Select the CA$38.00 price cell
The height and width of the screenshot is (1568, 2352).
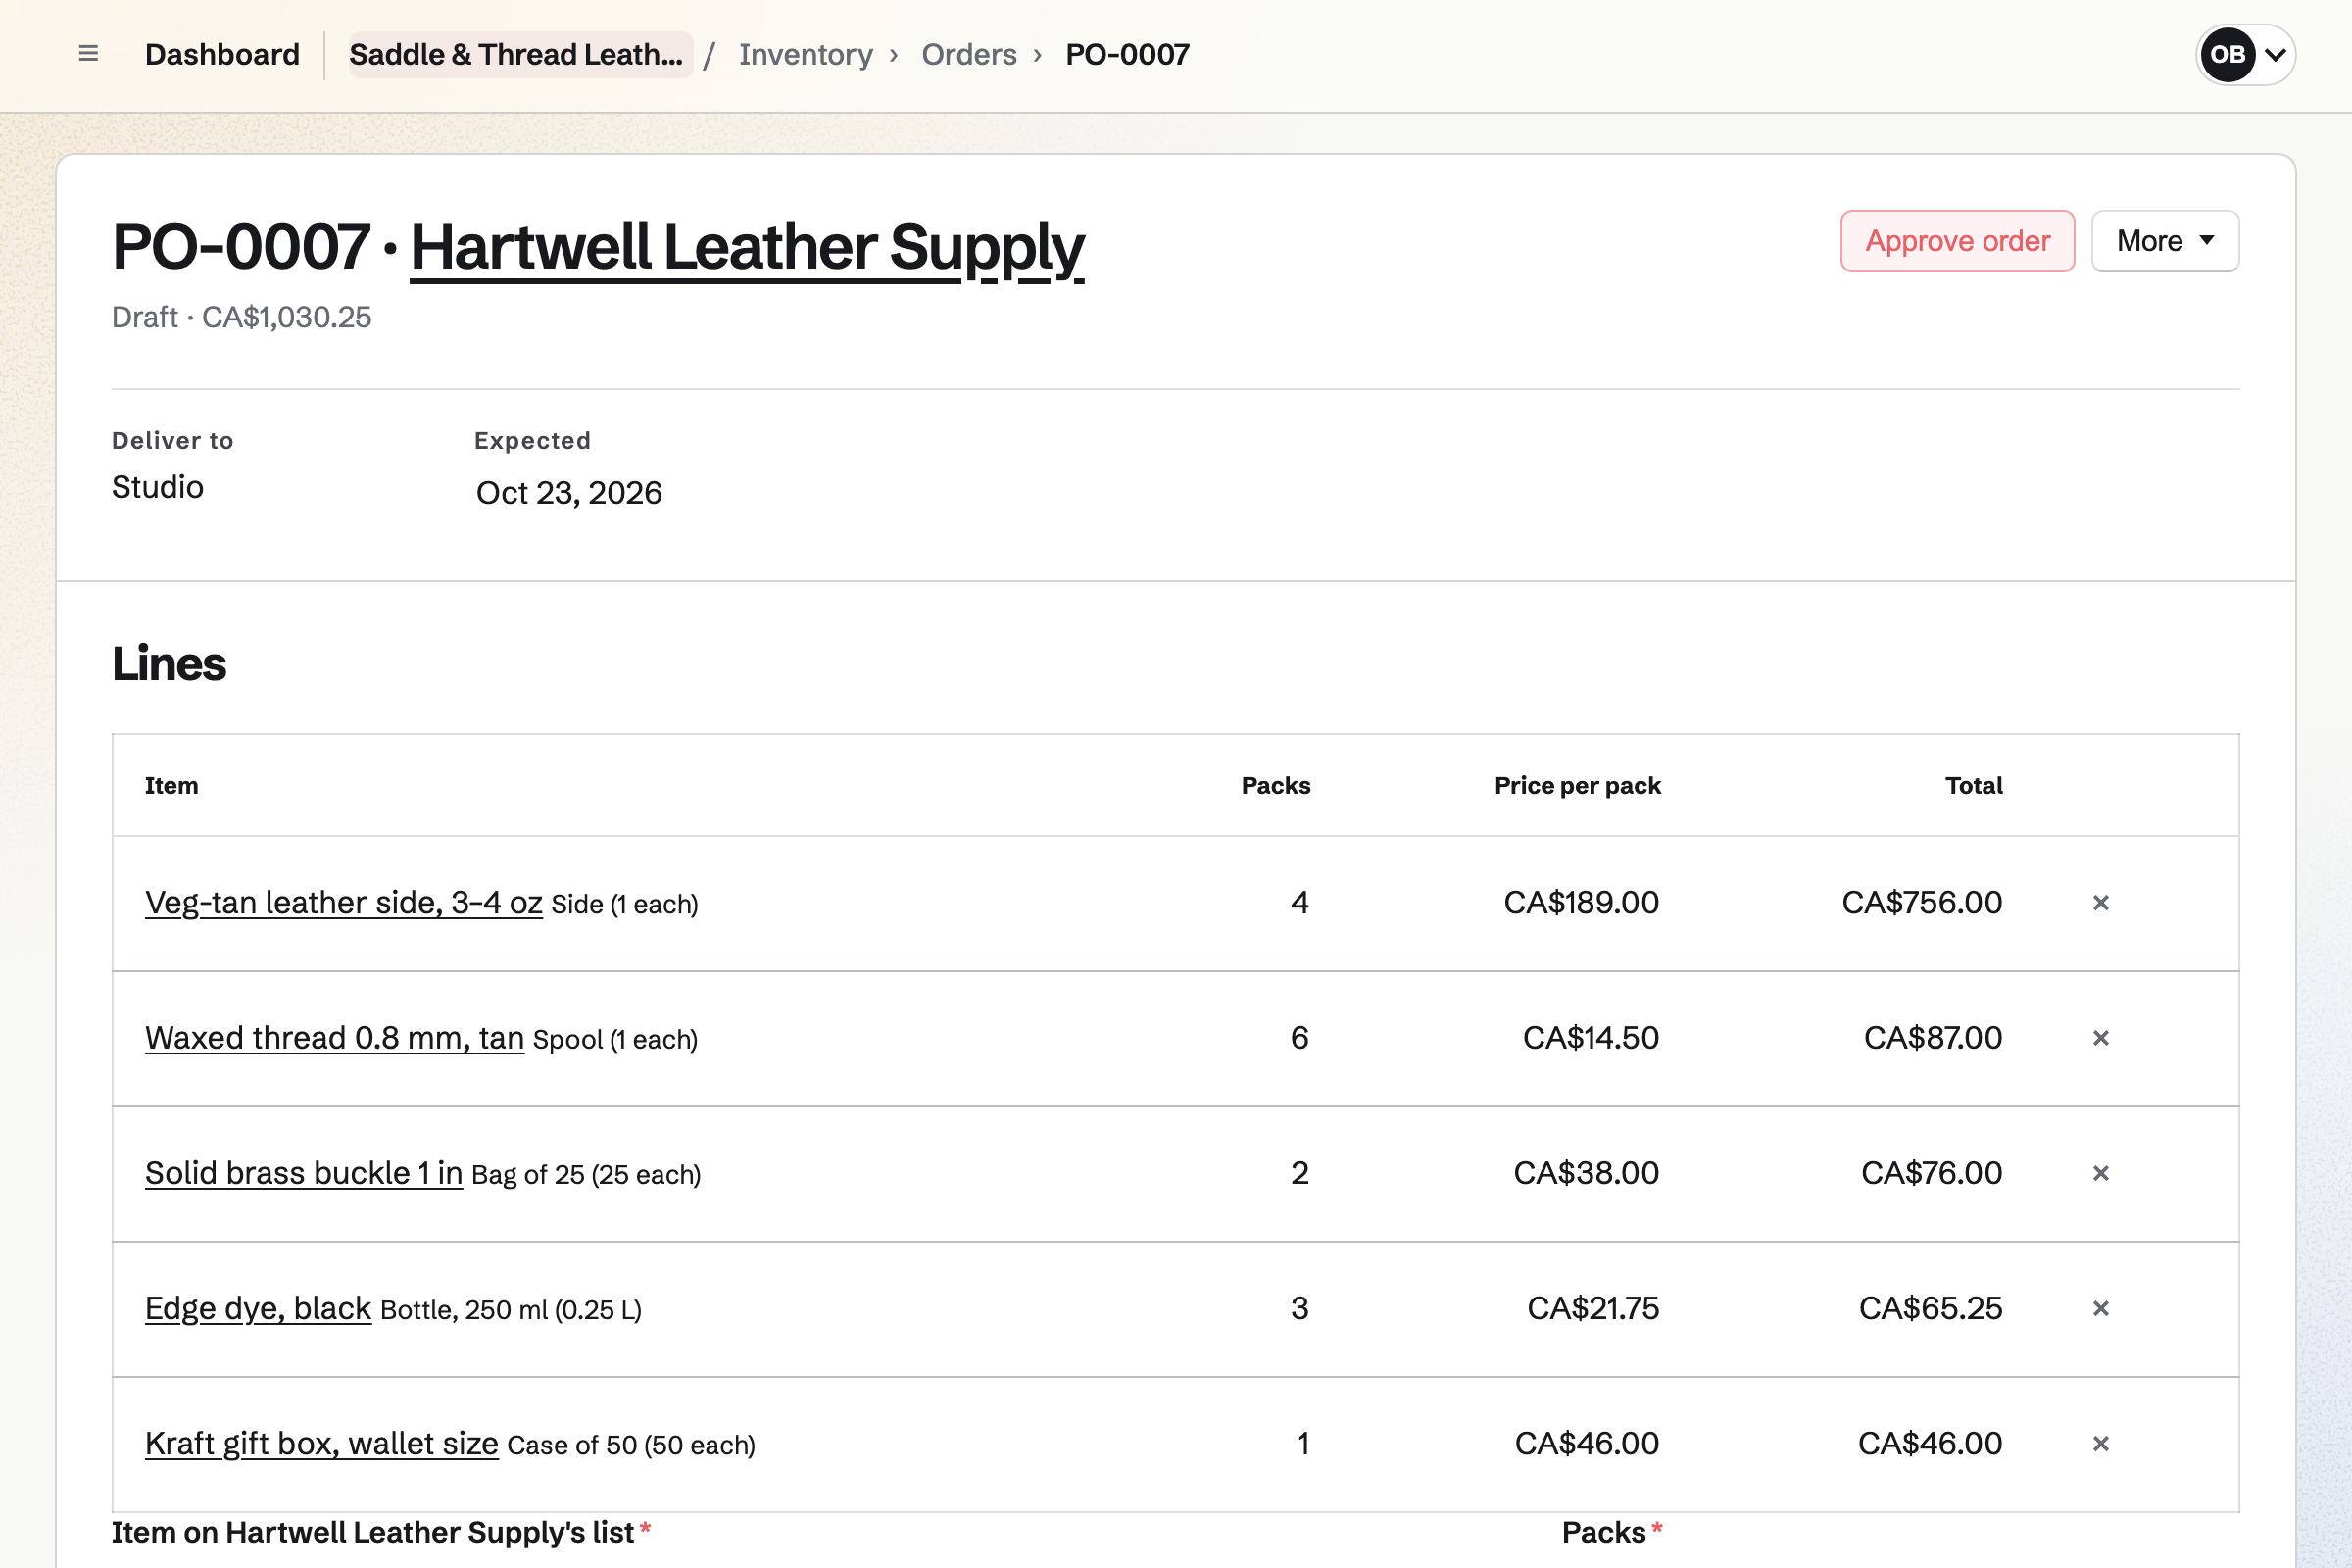click(1586, 1173)
